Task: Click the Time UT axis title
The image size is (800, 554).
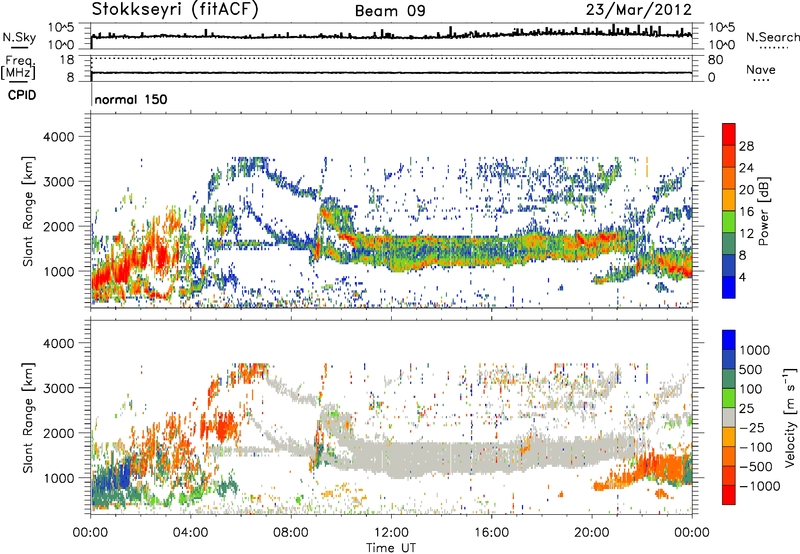Action: tap(391, 547)
